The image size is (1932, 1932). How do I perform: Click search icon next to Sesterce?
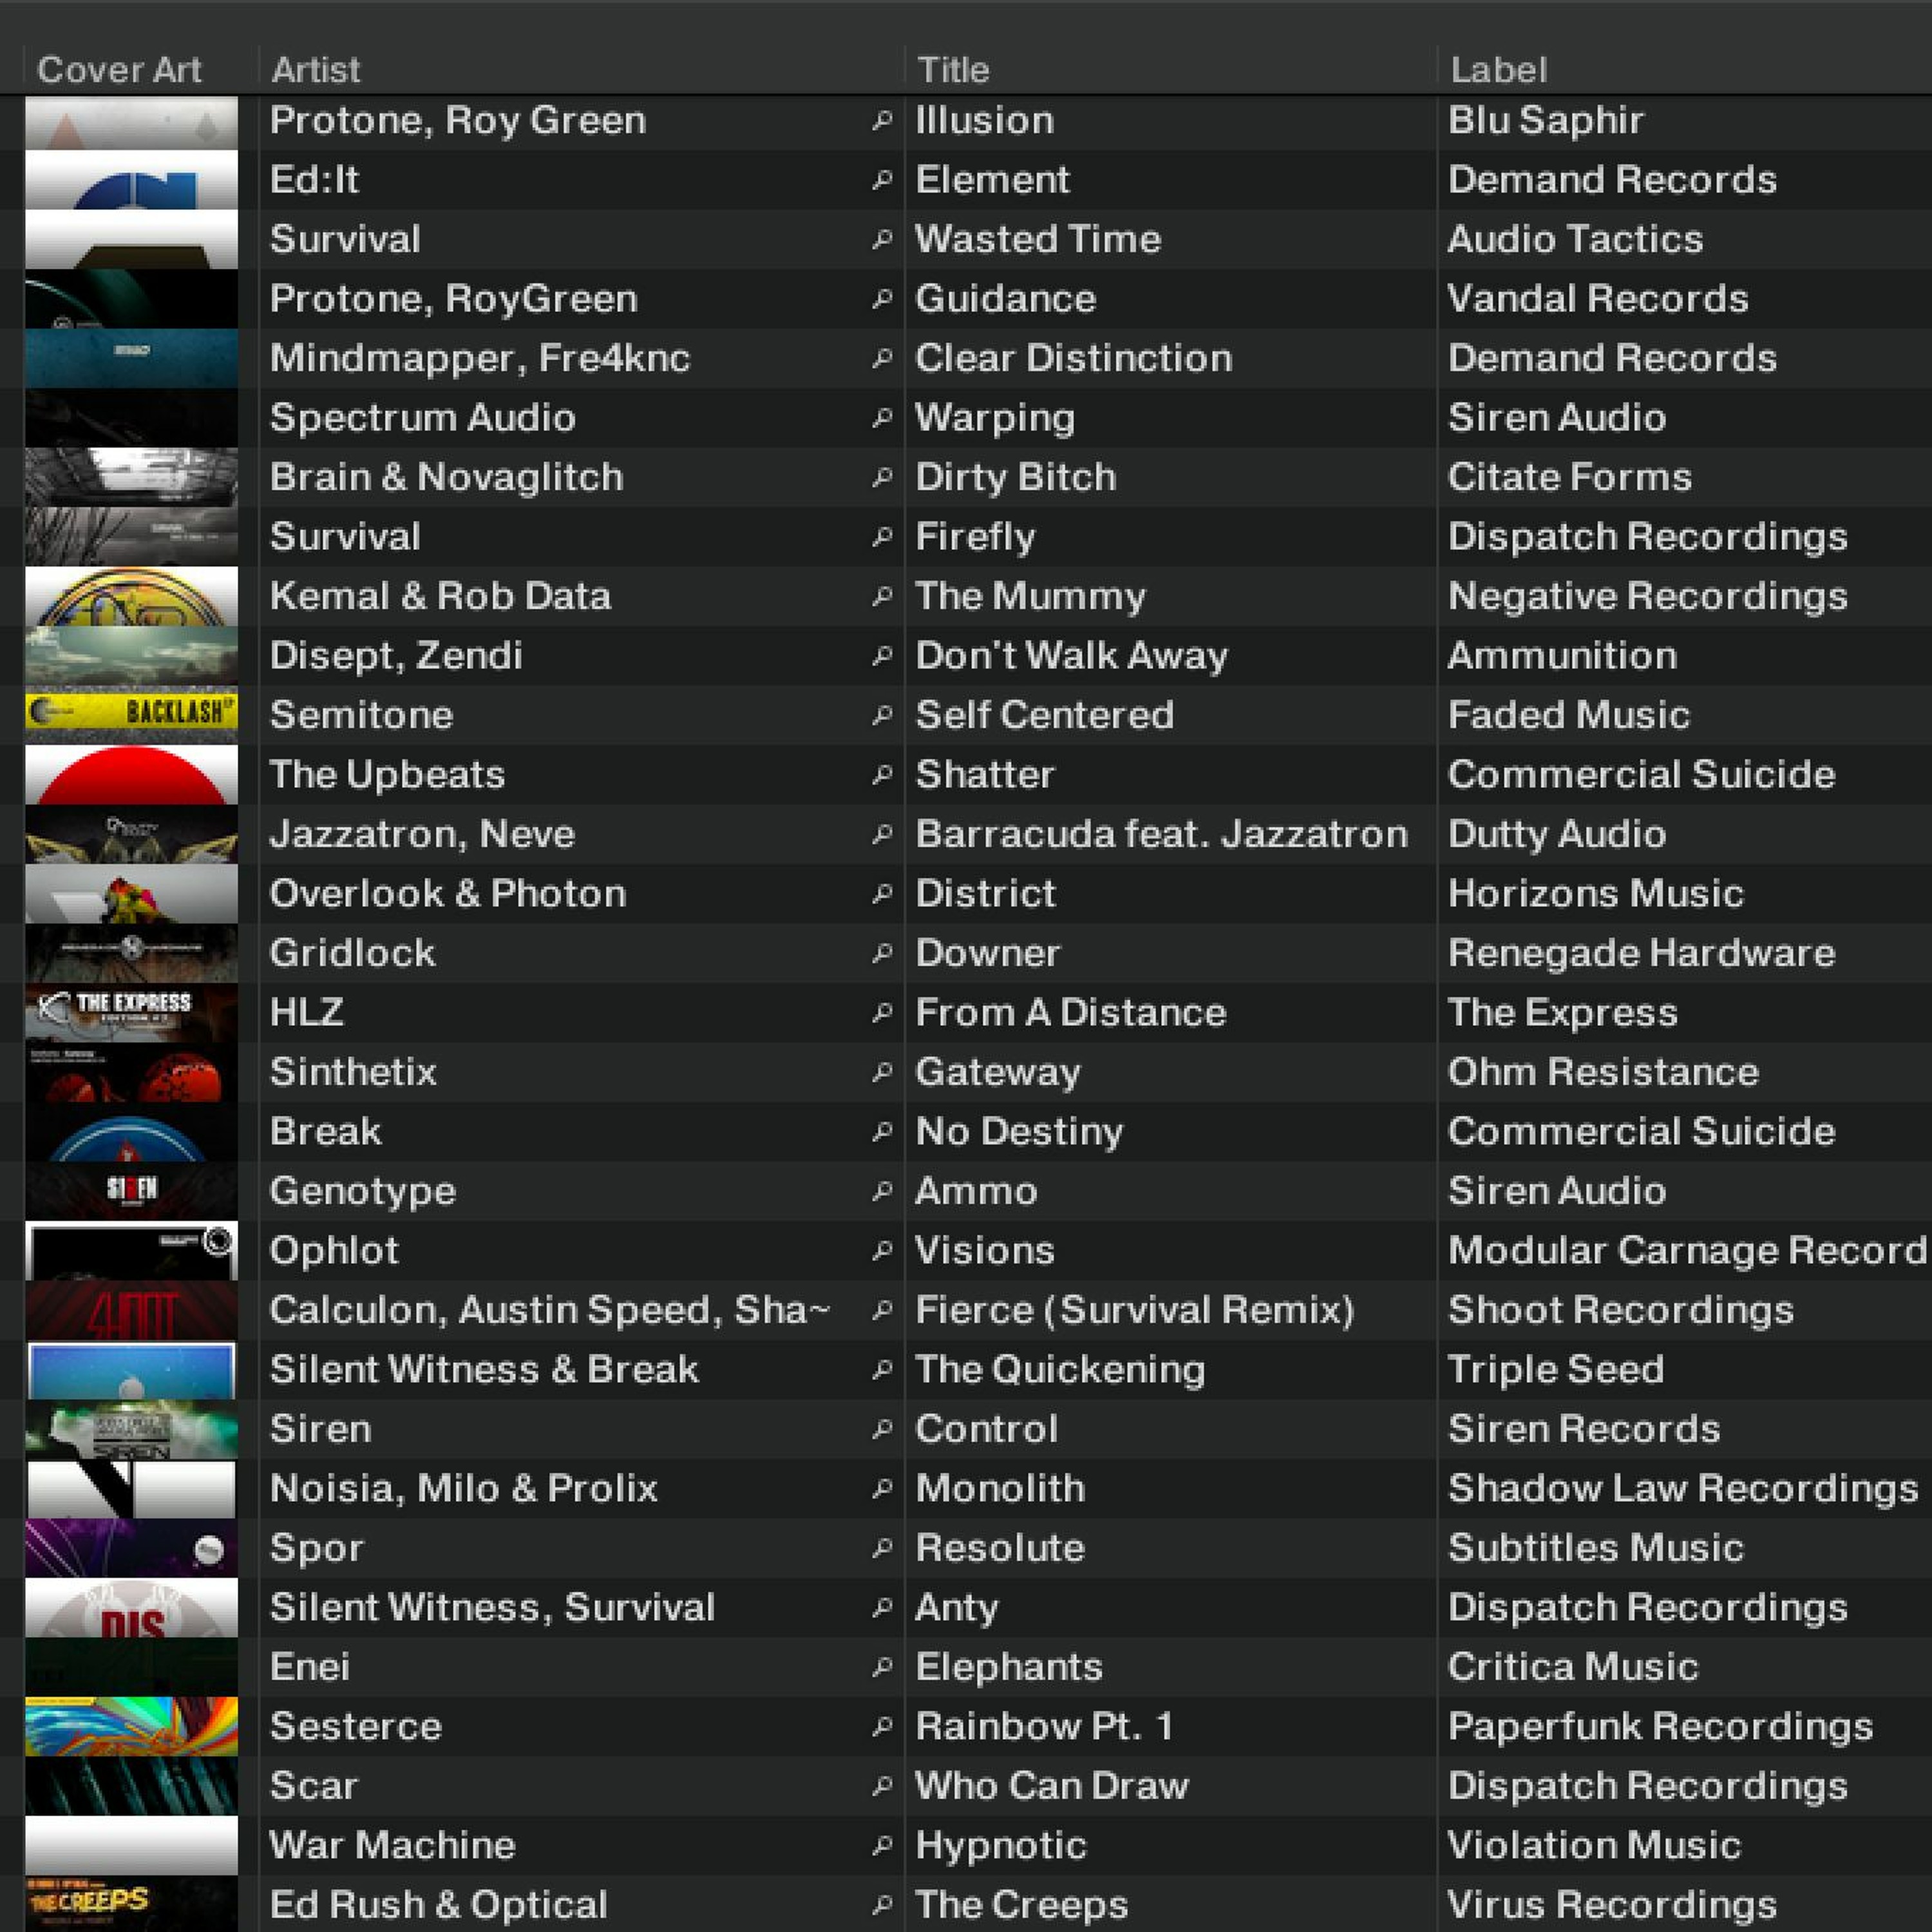click(x=881, y=1726)
